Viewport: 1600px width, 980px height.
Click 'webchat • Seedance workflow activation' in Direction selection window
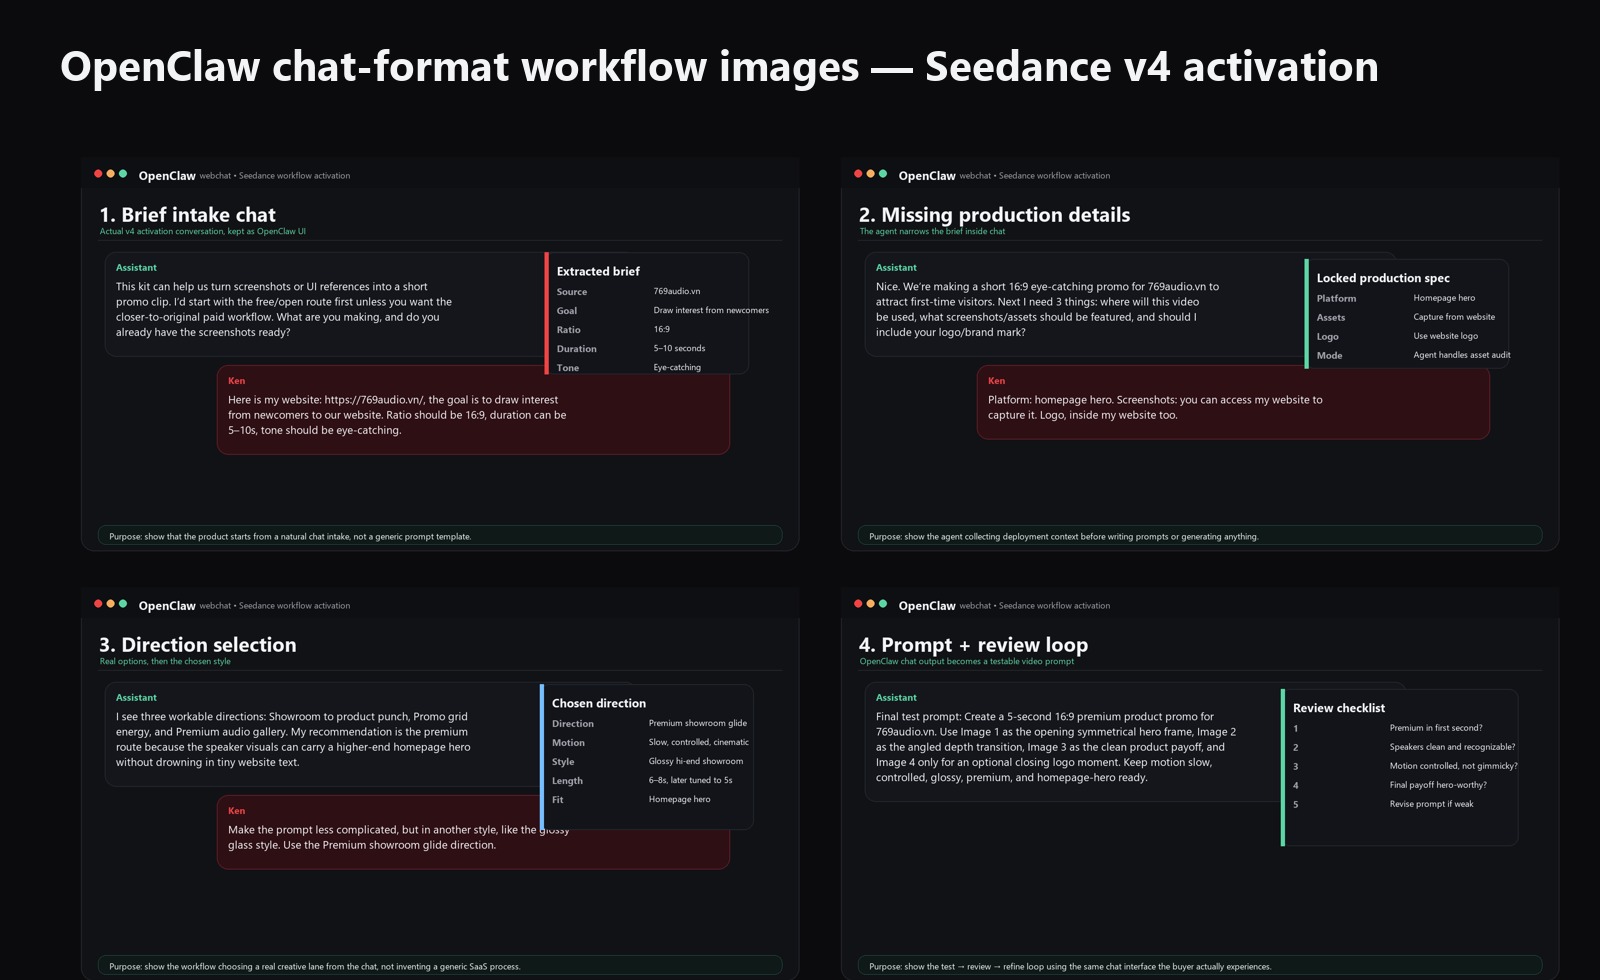tap(275, 606)
